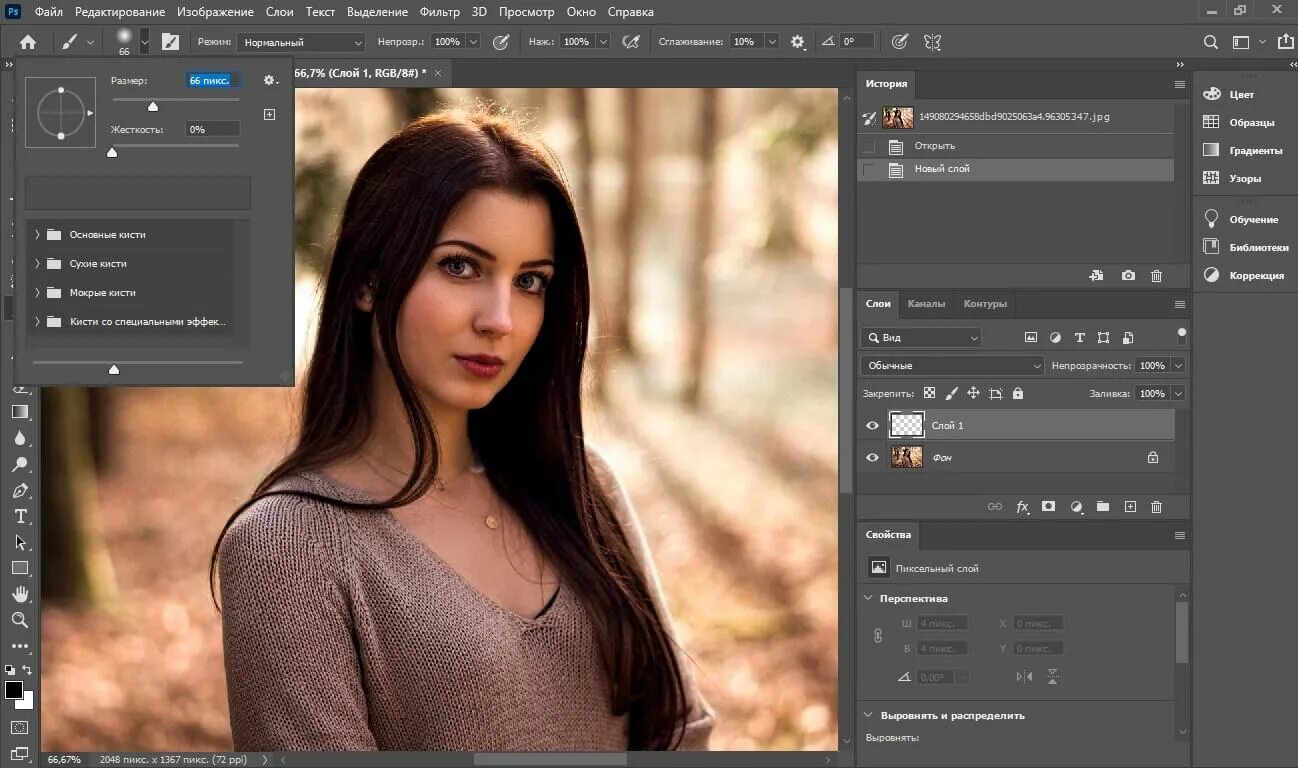Toggle lock transparent pixels icon
The image size is (1298, 768).
(929, 394)
